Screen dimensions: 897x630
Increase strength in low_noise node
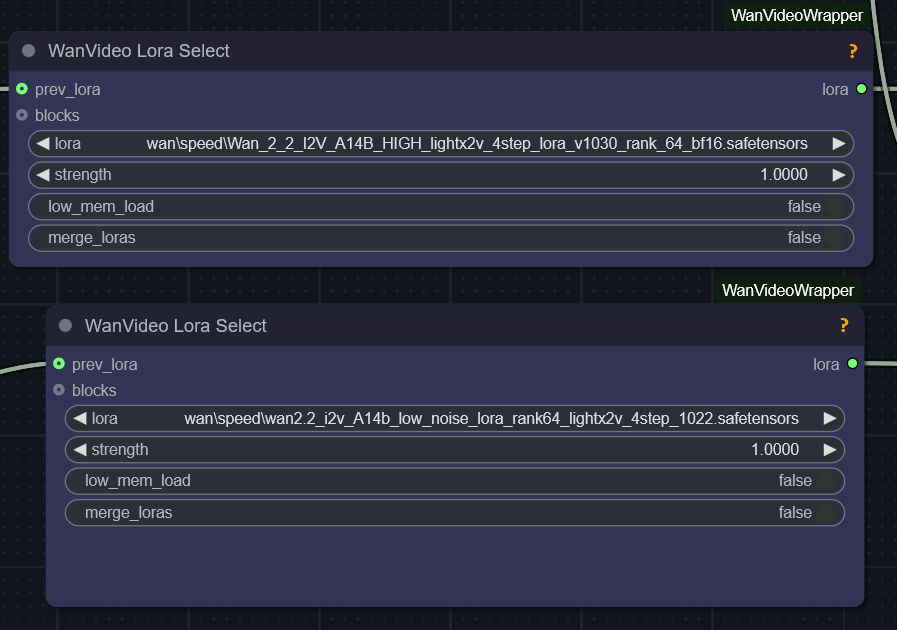coord(829,450)
